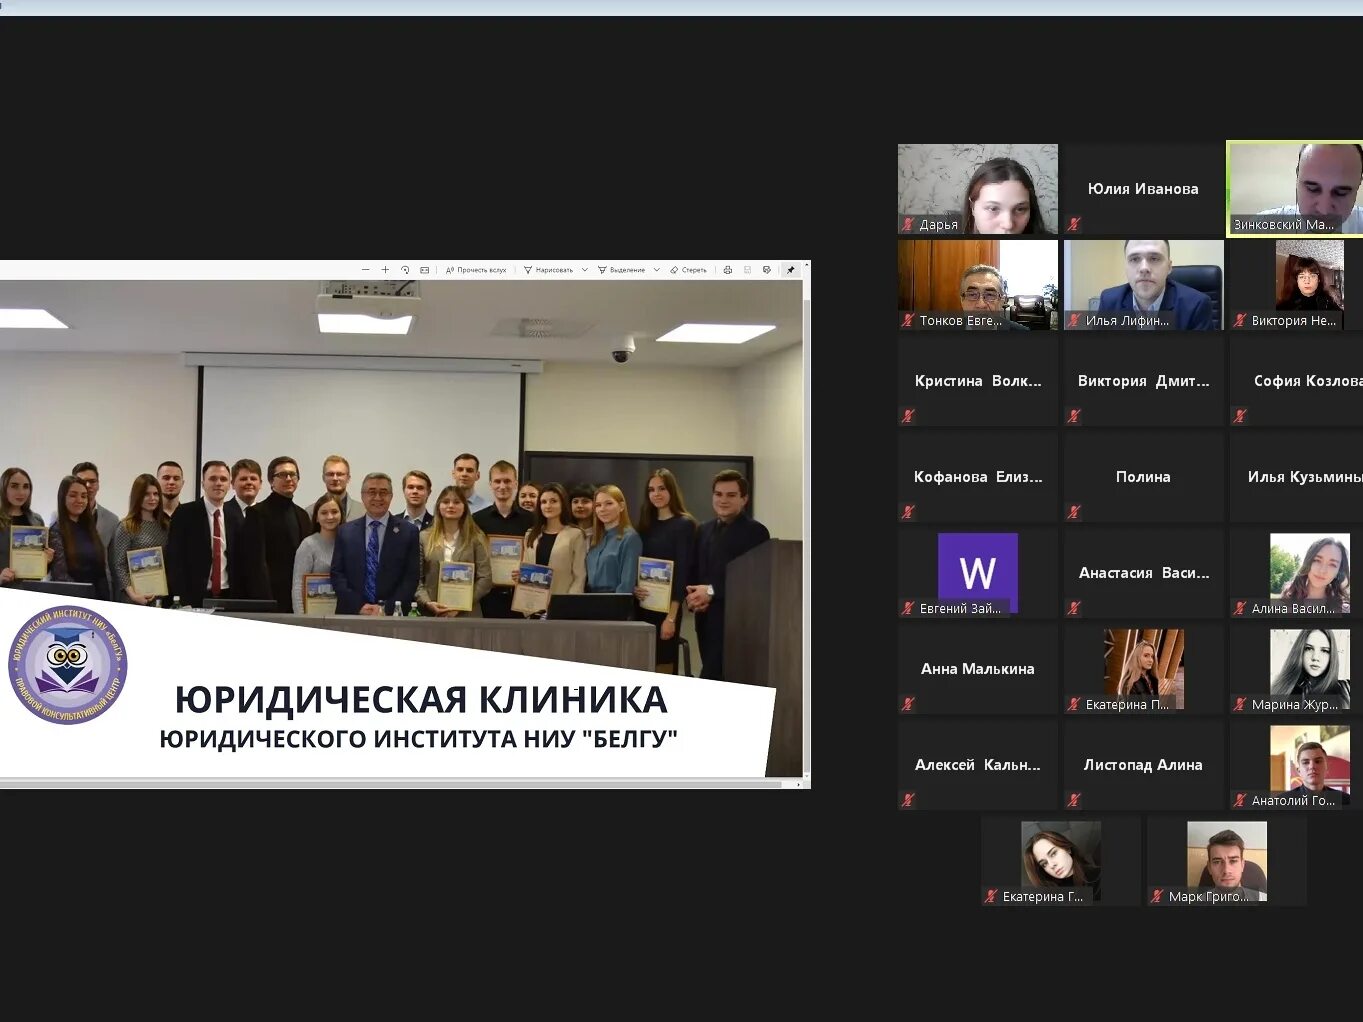Screen dimensions: 1363x1022
Task: Select the 'Виктория Не...' video tile
Action: point(1296,285)
